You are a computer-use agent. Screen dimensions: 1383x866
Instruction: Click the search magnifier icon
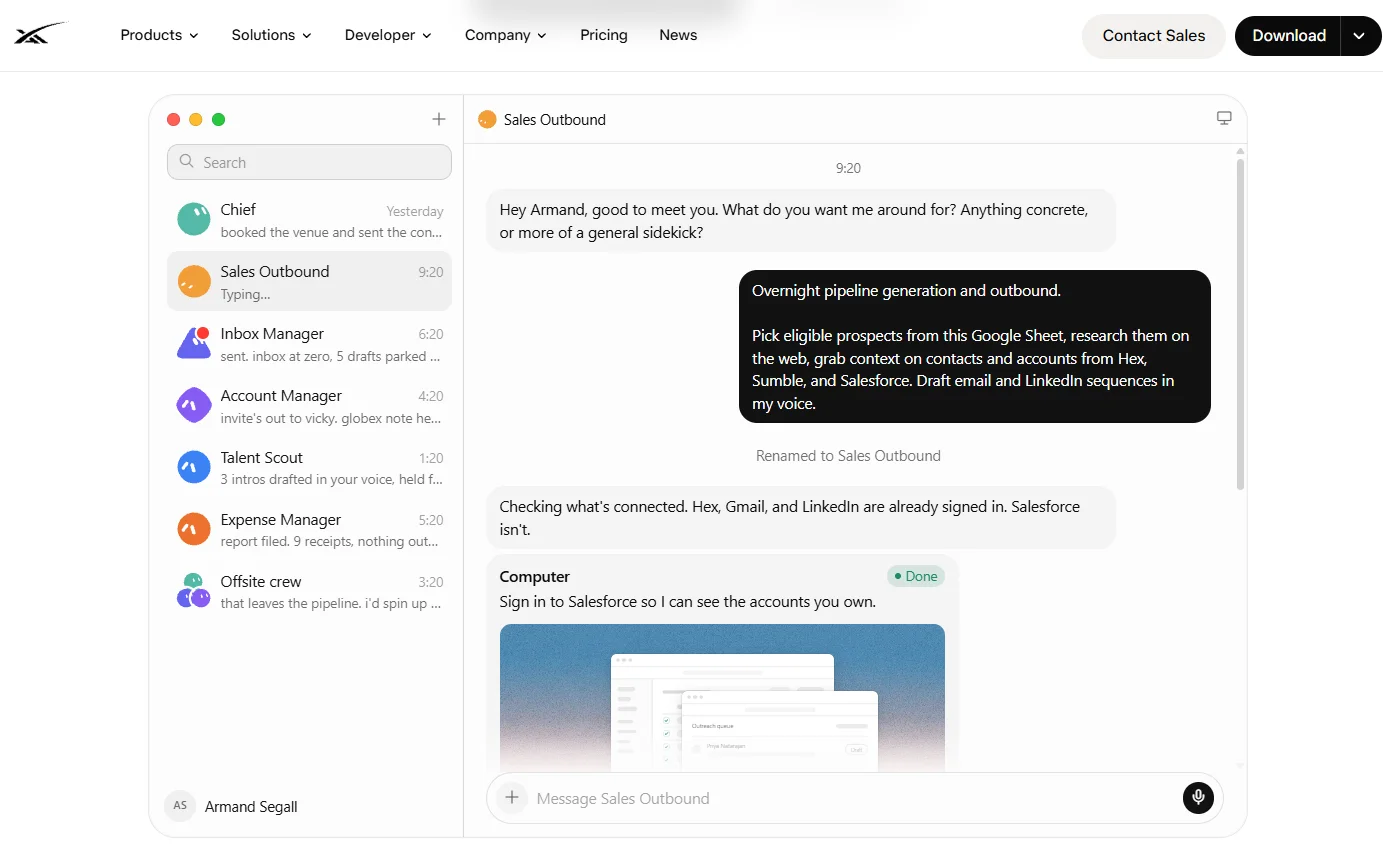[186, 162]
